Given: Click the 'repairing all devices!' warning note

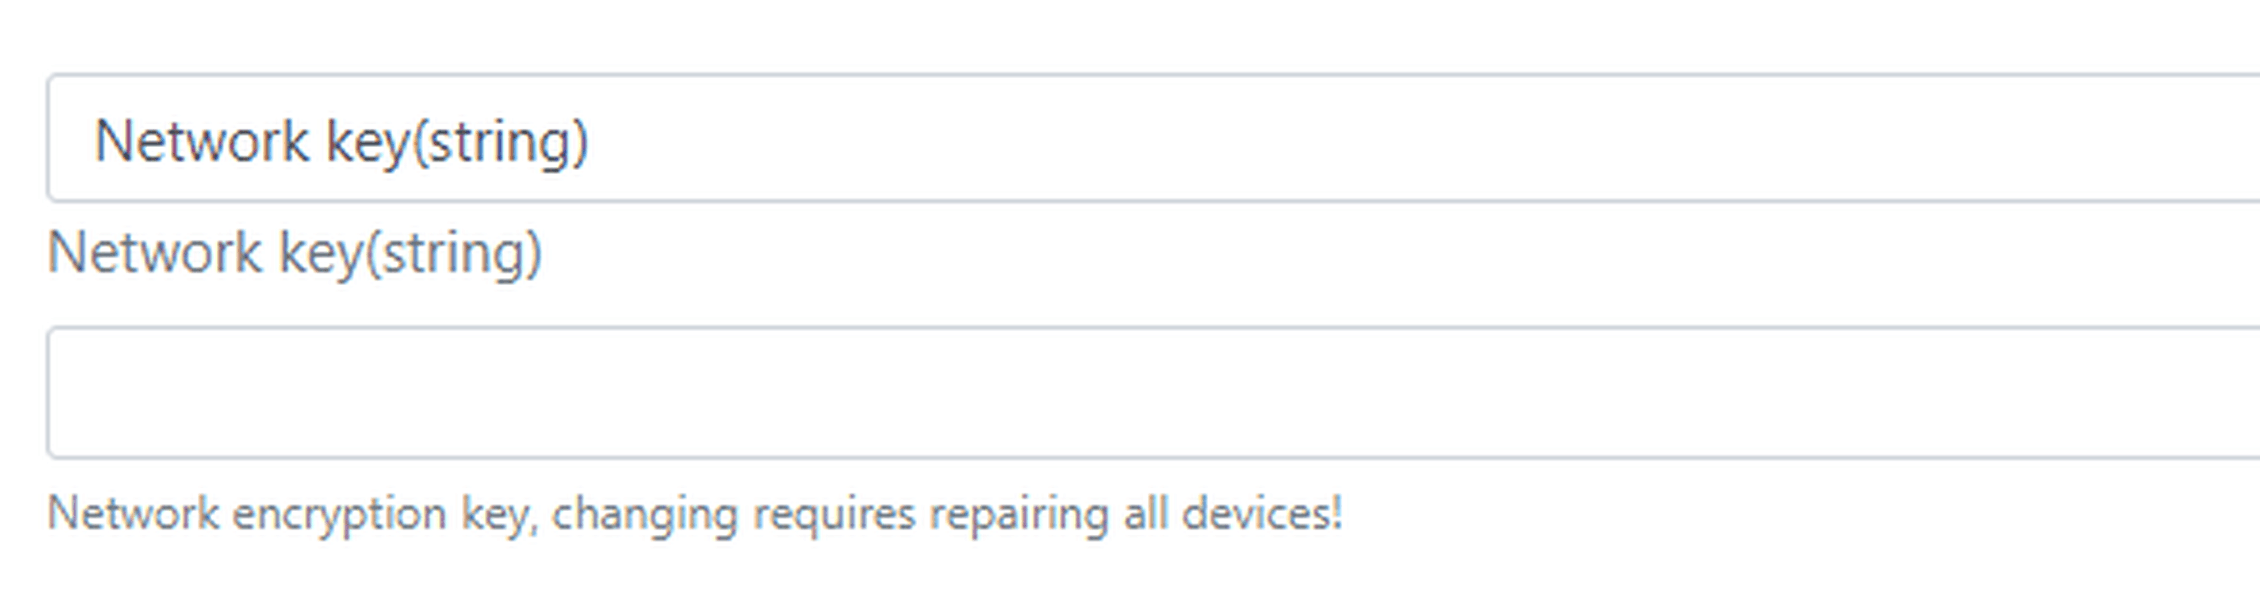Looking at the screenshot, I should click(1136, 514).
